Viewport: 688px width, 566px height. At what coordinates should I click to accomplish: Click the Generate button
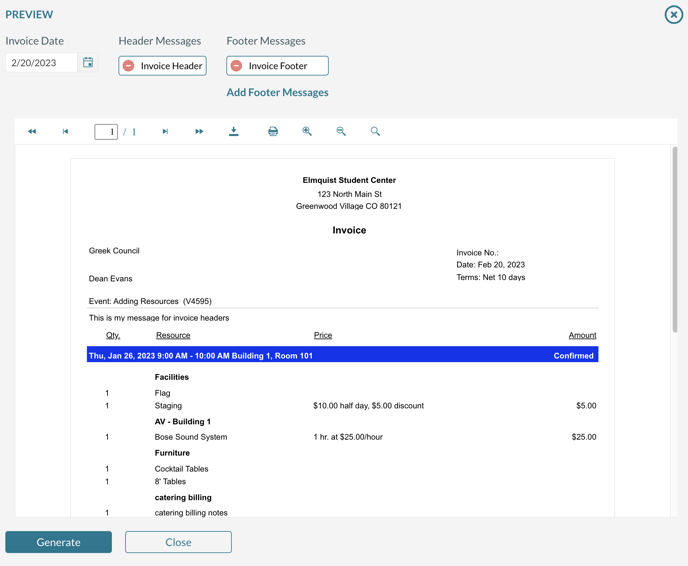(x=58, y=542)
